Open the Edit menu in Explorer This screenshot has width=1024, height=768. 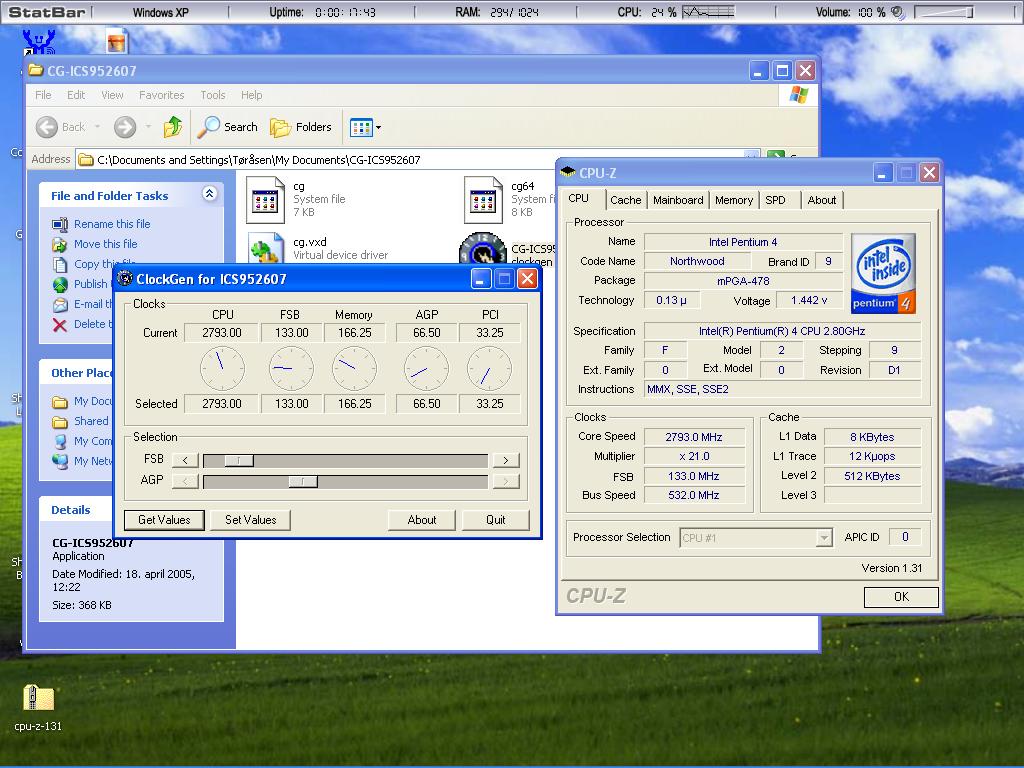click(76, 95)
